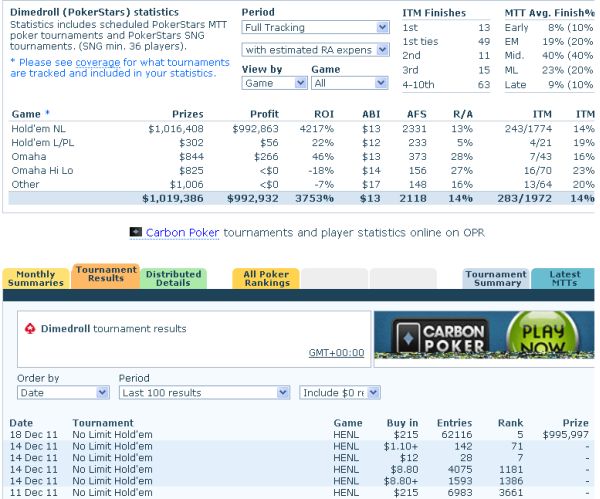Viewport: 600px width, 499px height.
Task: Open the estimated RA expenses dropdown
Action: pos(315,50)
